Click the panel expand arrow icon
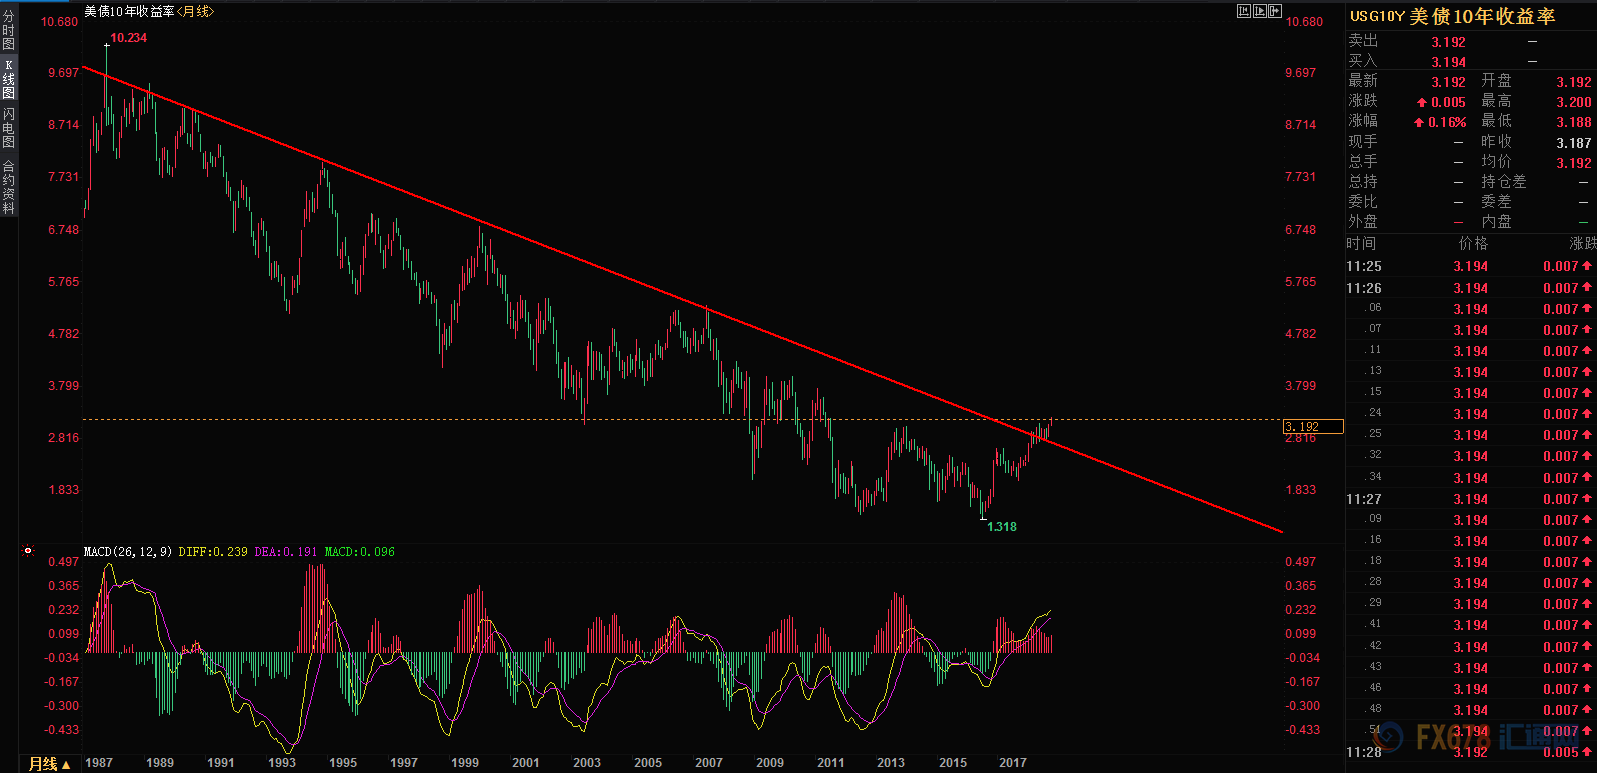The height and width of the screenshot is (773, 1597). [x=1275, y=11]
